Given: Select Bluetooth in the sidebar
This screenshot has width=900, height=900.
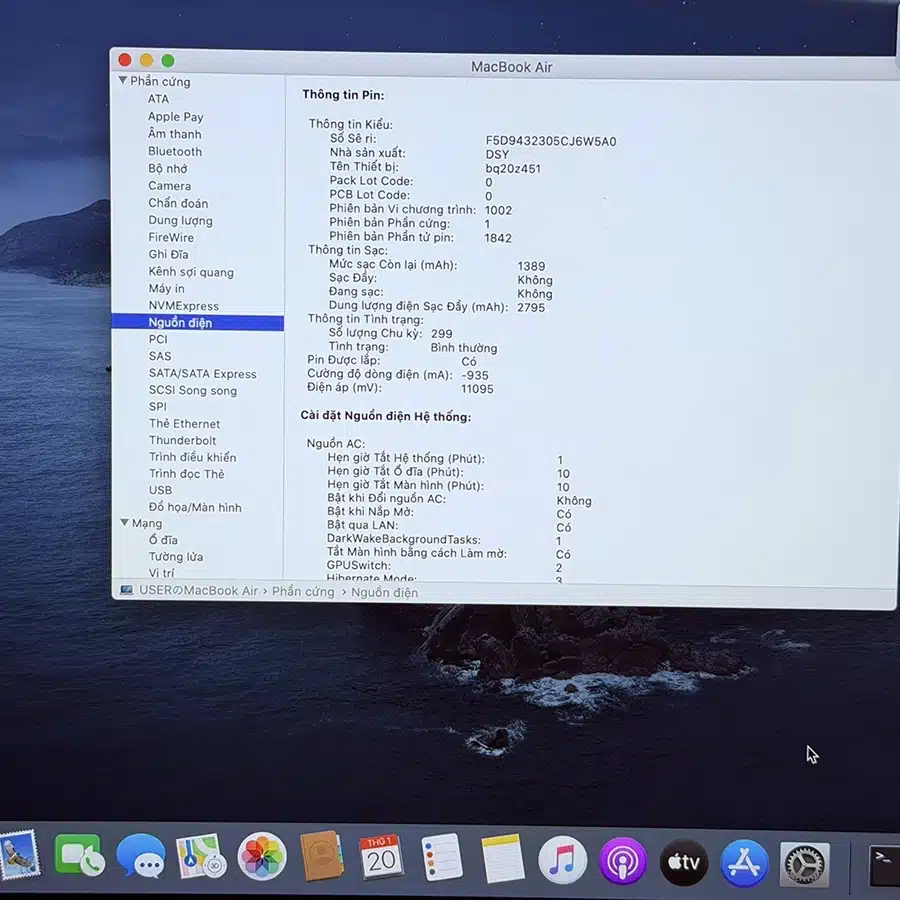Looking at the screenshot, I should tap(175, 151).
